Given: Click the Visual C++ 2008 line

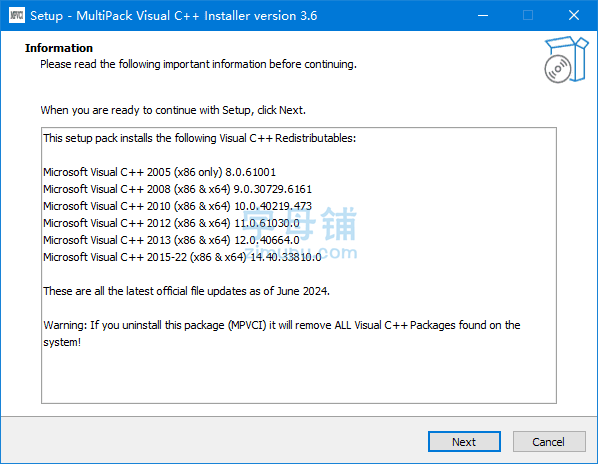Looking at the screenshot, I should [x=177, y=189].
